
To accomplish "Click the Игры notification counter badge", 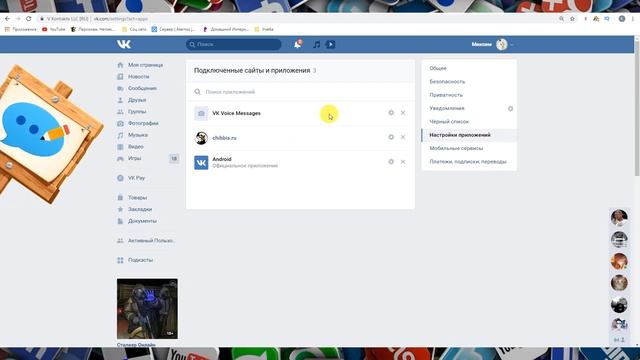I will [x=174, y=158].
